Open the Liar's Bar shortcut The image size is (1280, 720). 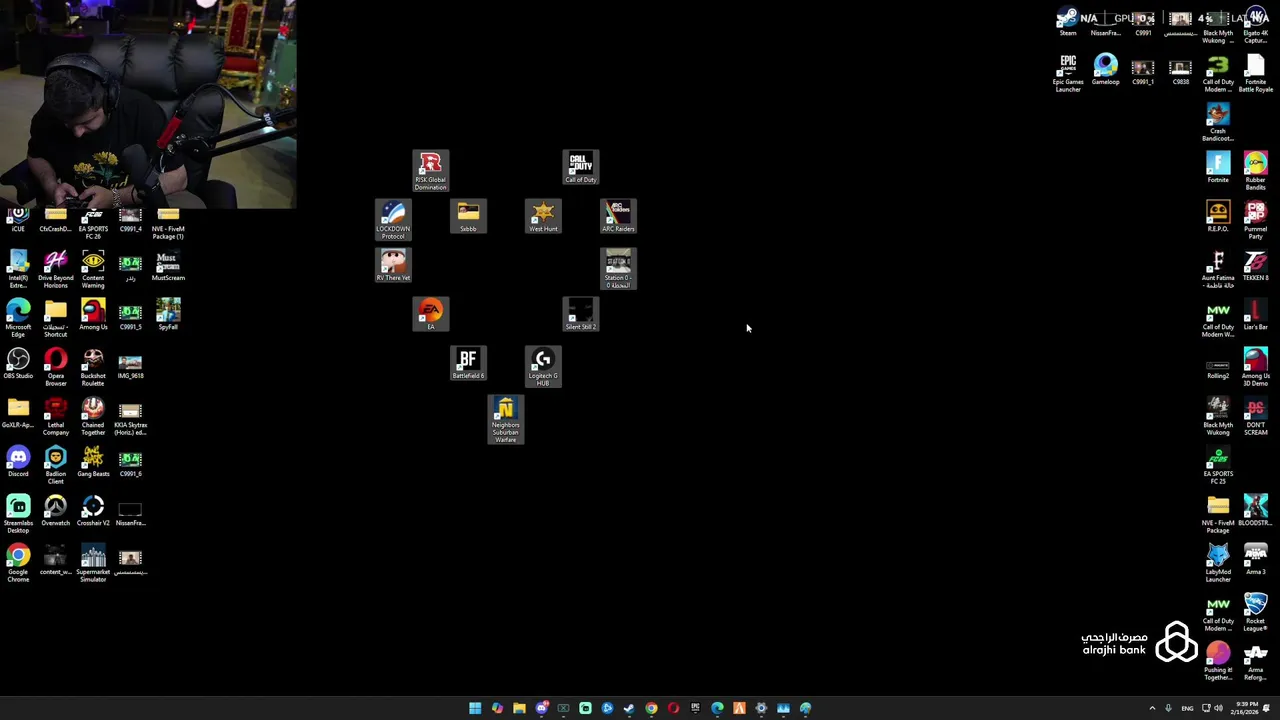point(1255,314)
